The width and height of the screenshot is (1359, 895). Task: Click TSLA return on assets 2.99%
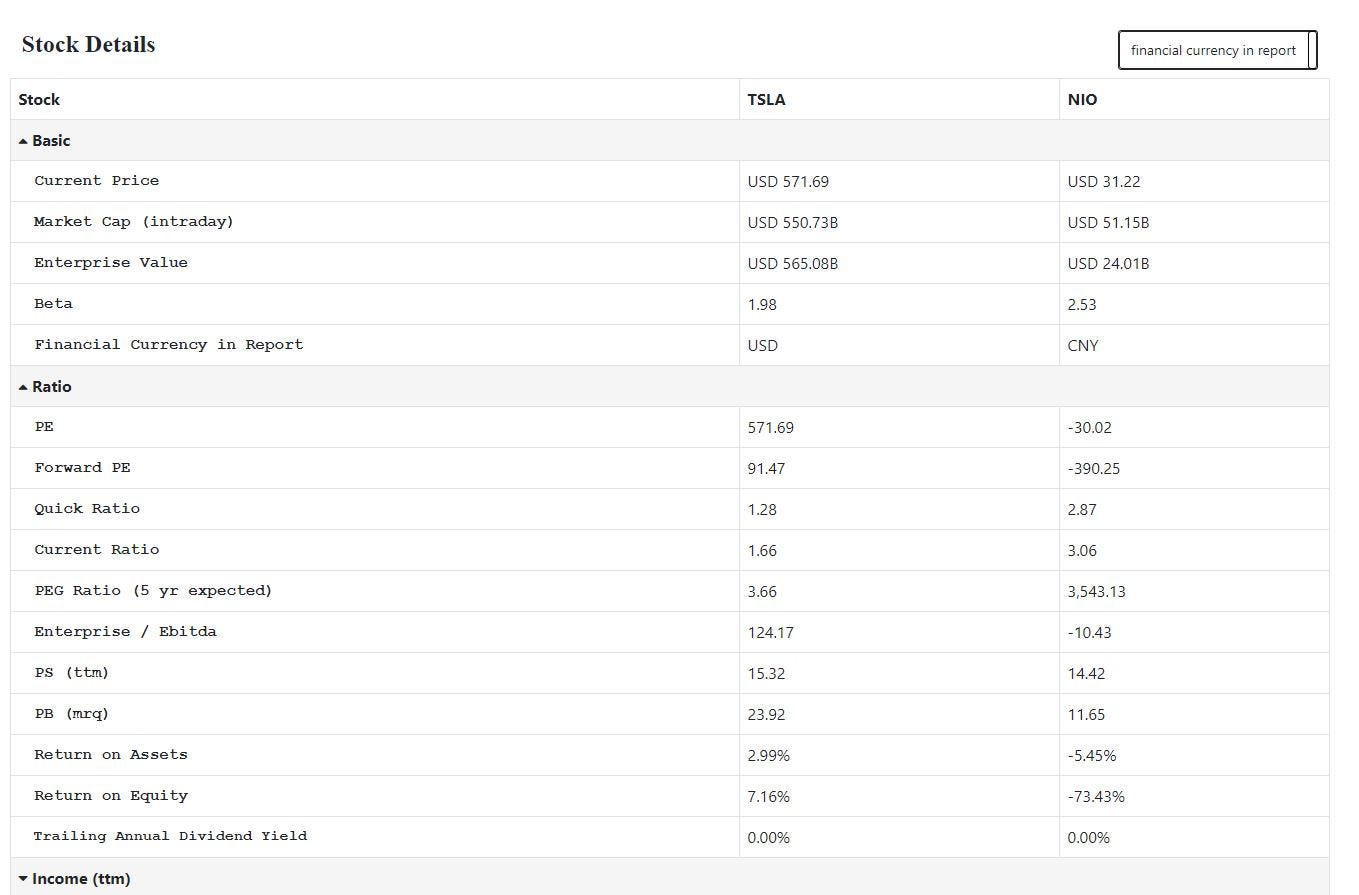tap(768, 756)
